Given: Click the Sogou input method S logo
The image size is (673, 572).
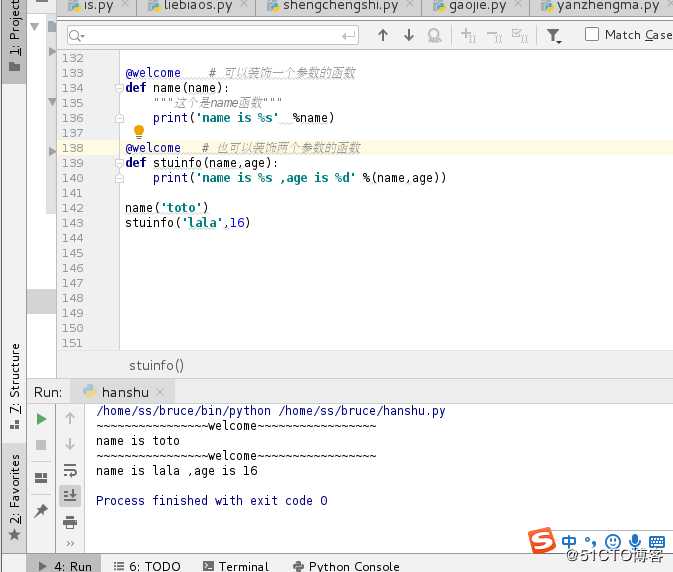Looking at the screenshot, I should coord(542,541).
